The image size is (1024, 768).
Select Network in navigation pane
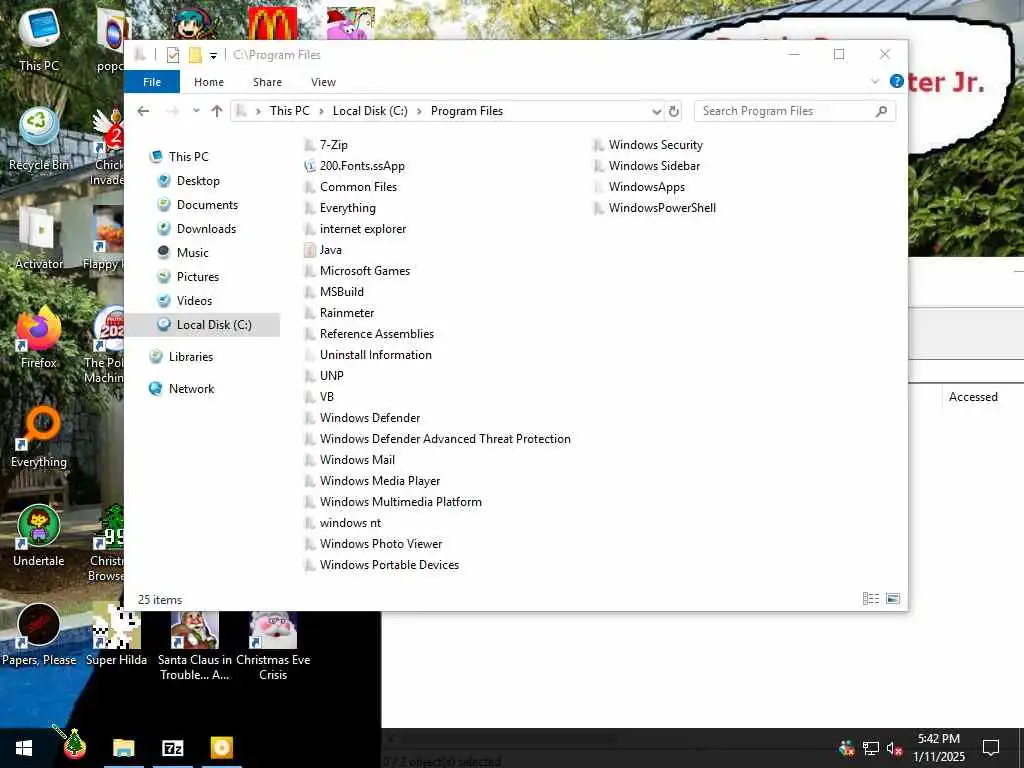point(191,389)
